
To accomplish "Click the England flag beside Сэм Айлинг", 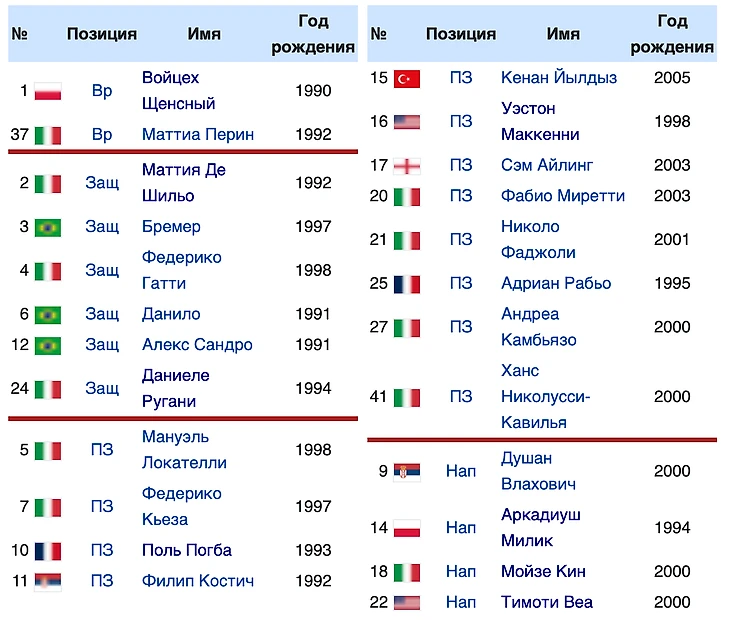I will 407,165.
